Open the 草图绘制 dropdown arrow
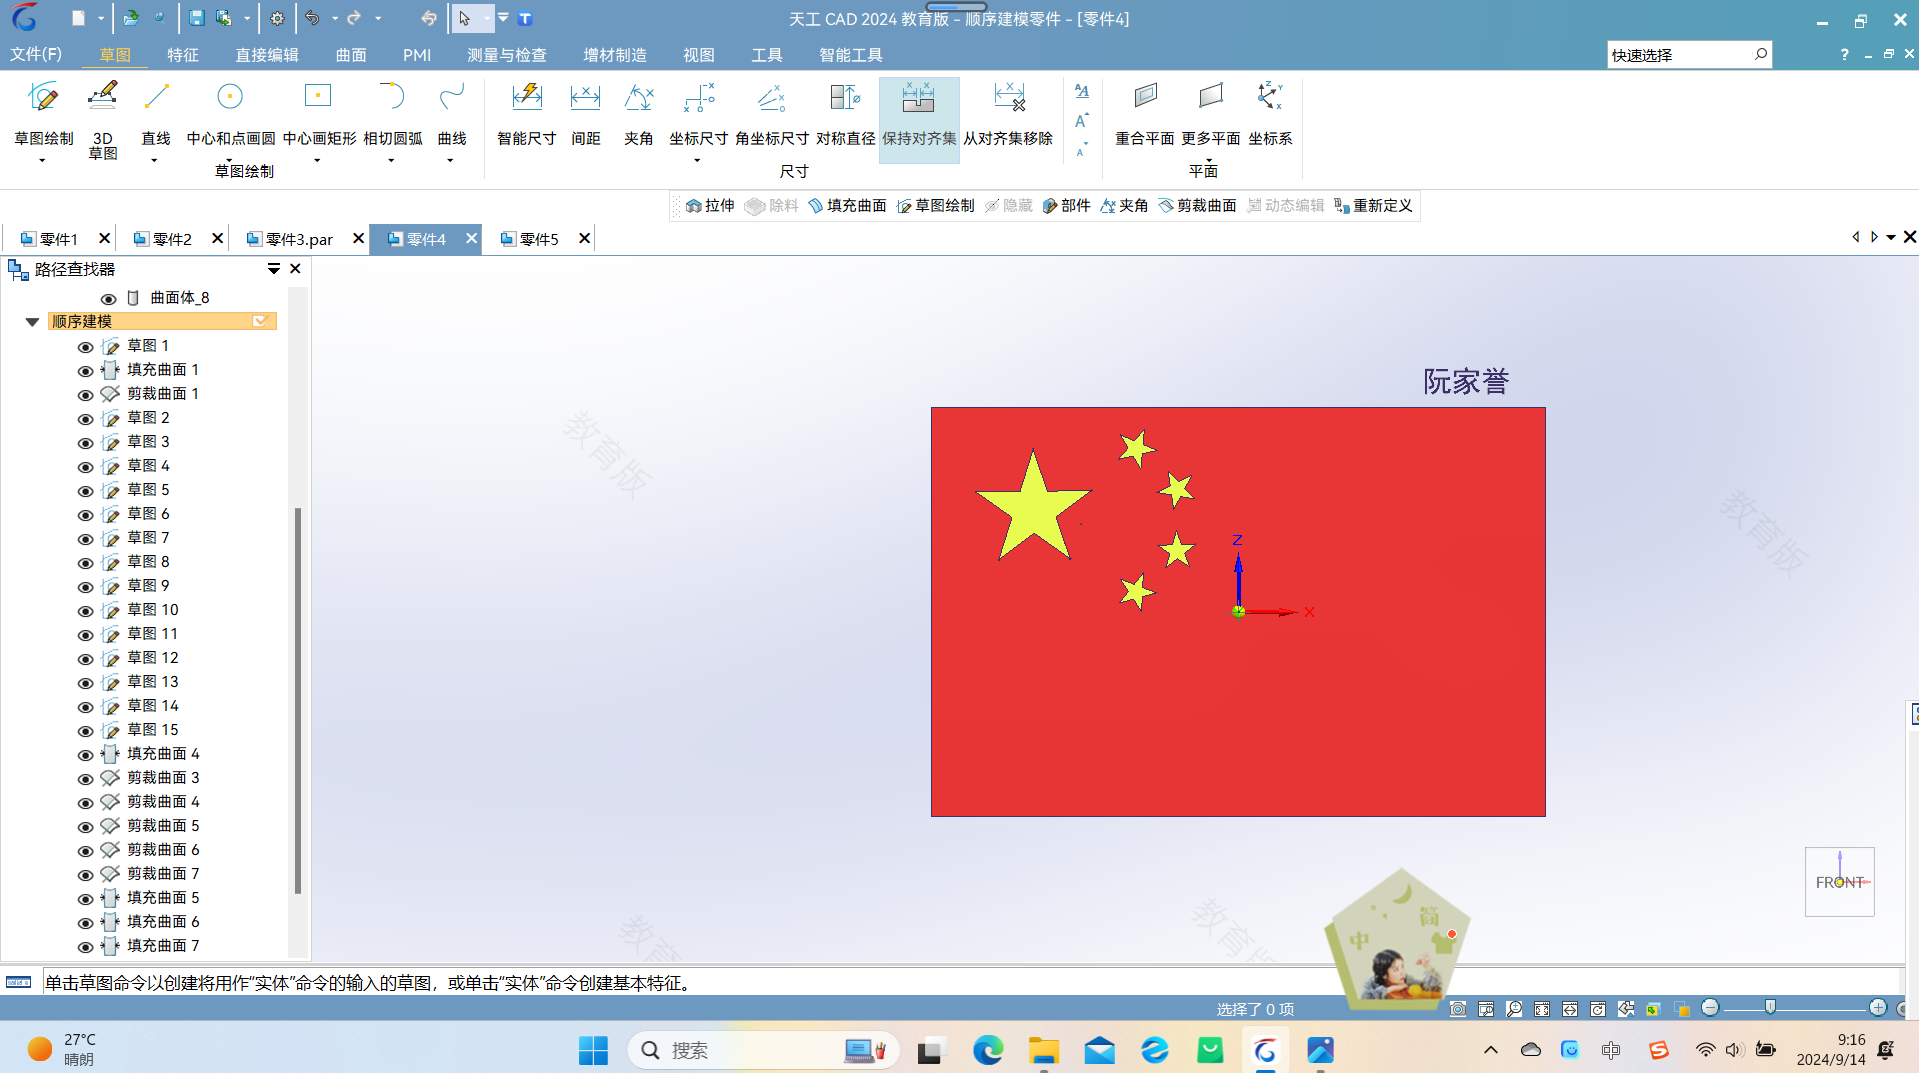Image resolution: width=1919 pixels, height=1073 pixels. (x=43, y=160)
